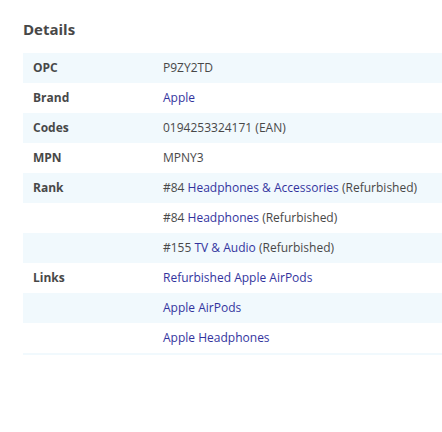Open Headphones & Accessories rank link
This screenshot has height=432, width=442.
click(263, 188)
